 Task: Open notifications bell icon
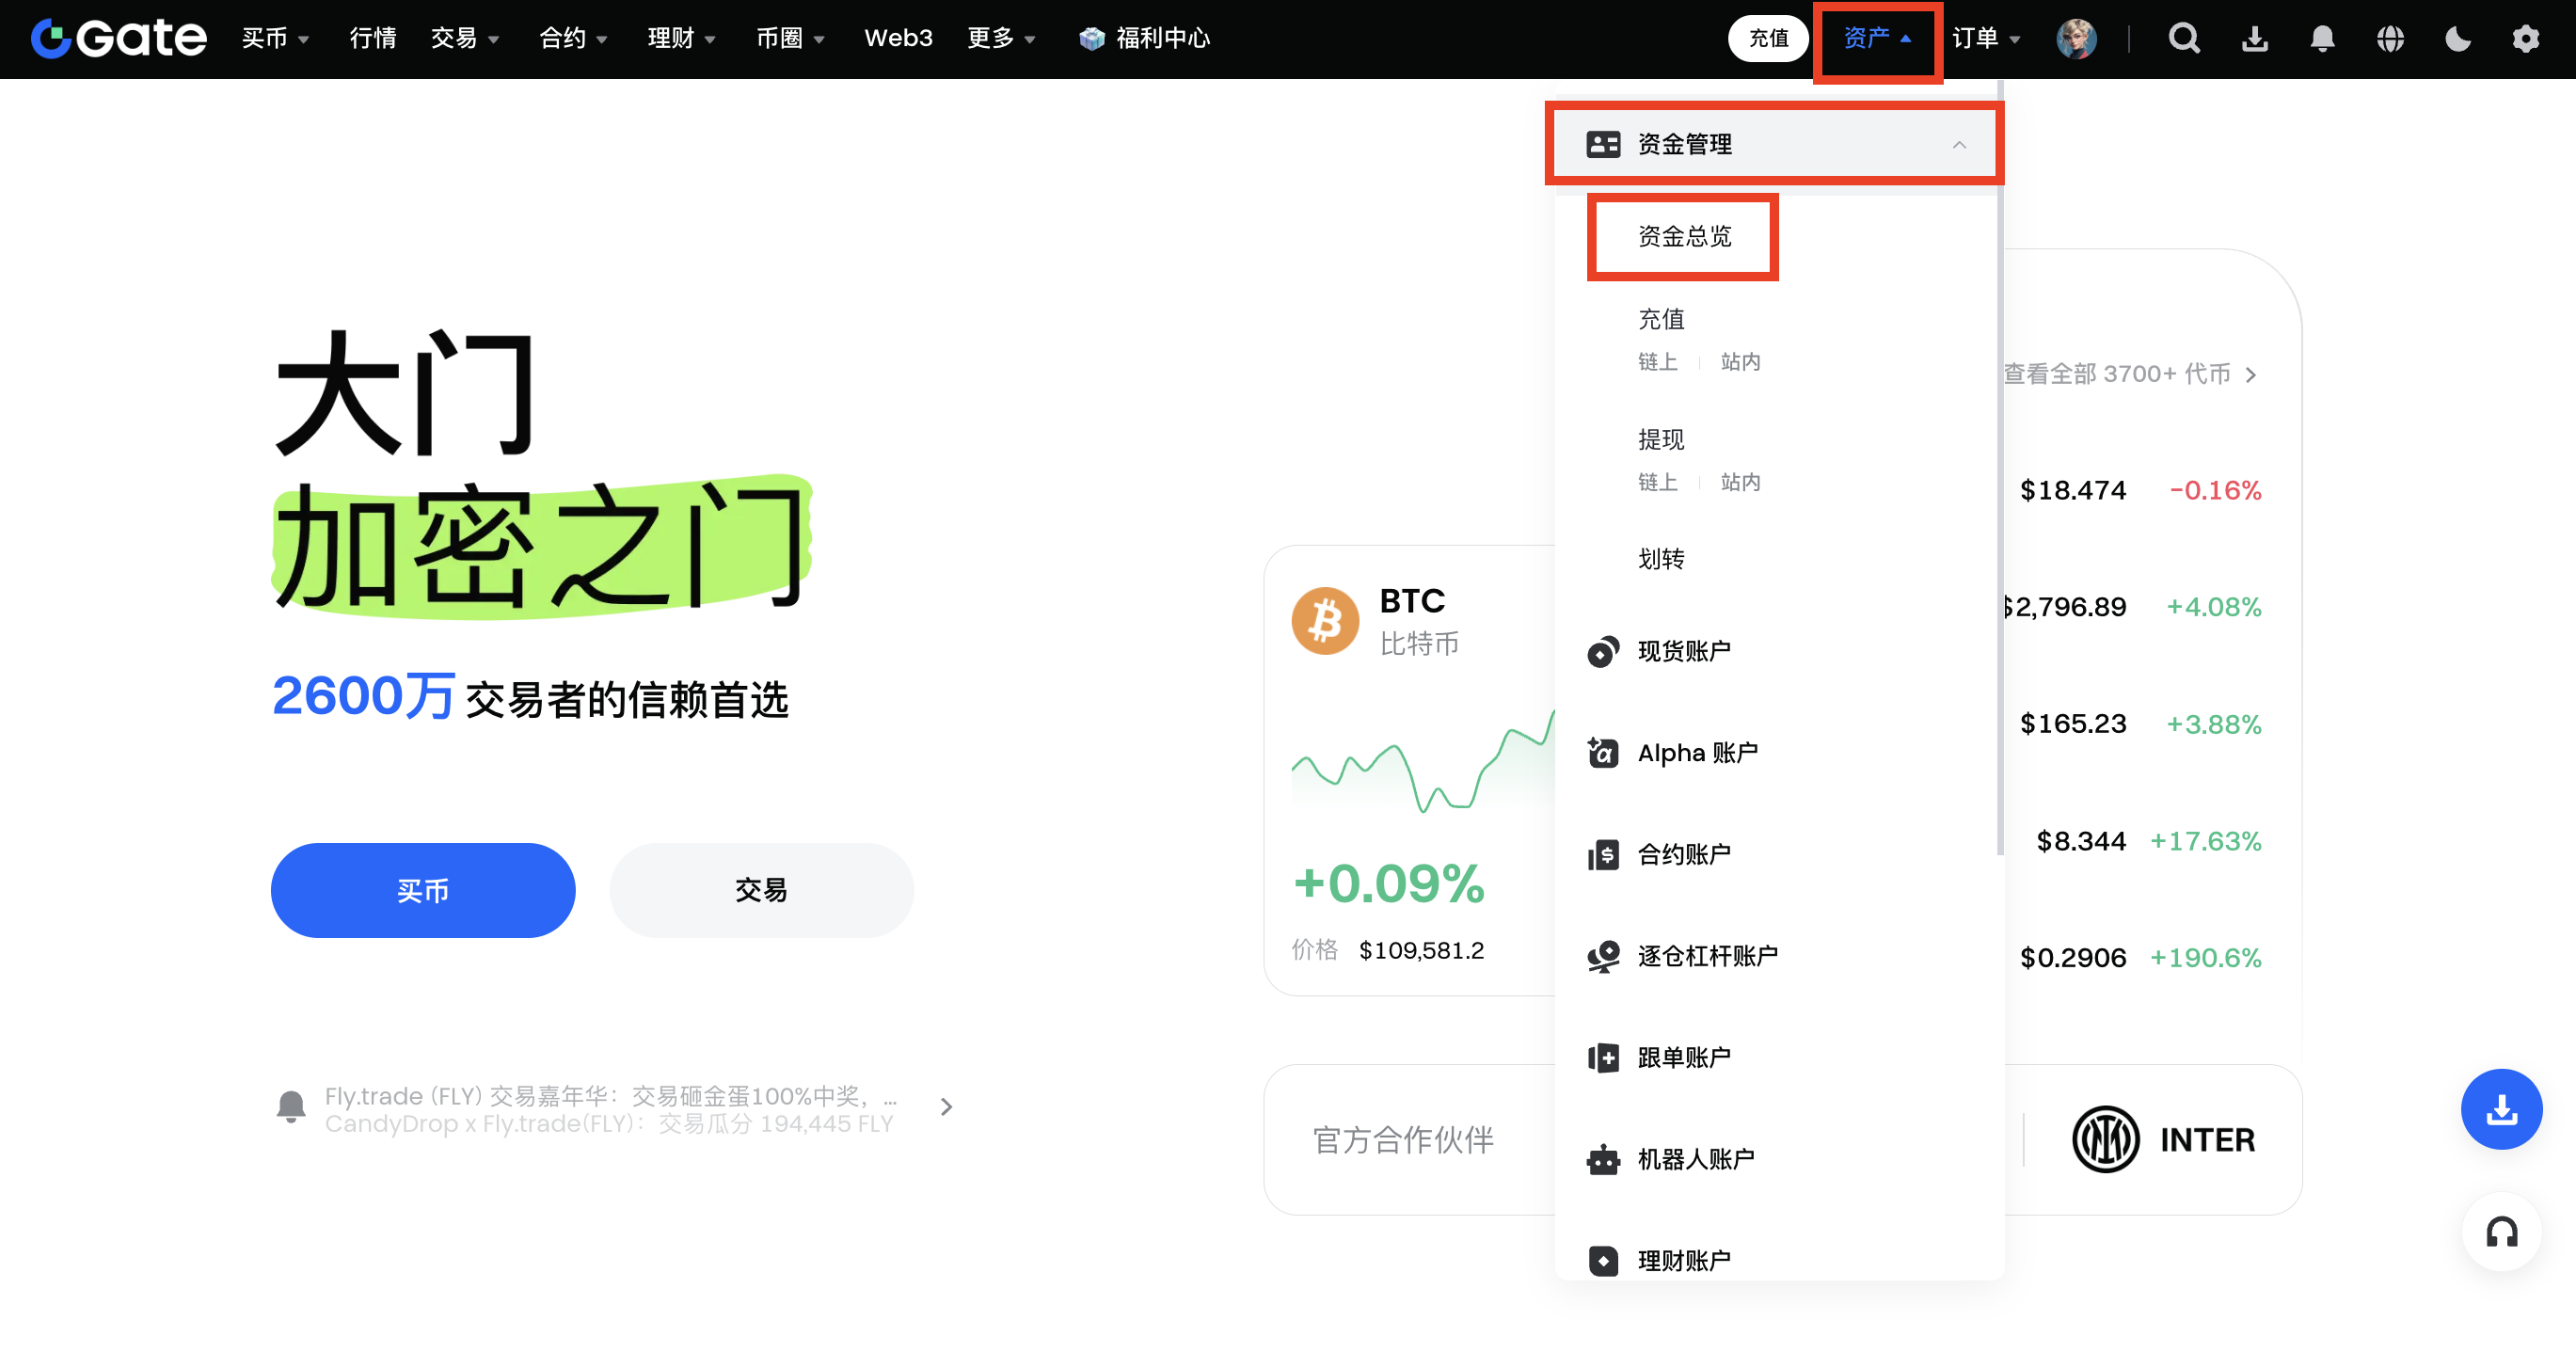[2322, 39]
